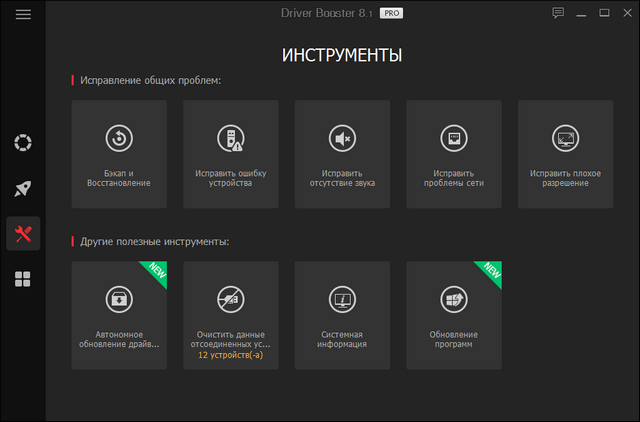Open Исправить плохое разрешение tool

point(565,154)
